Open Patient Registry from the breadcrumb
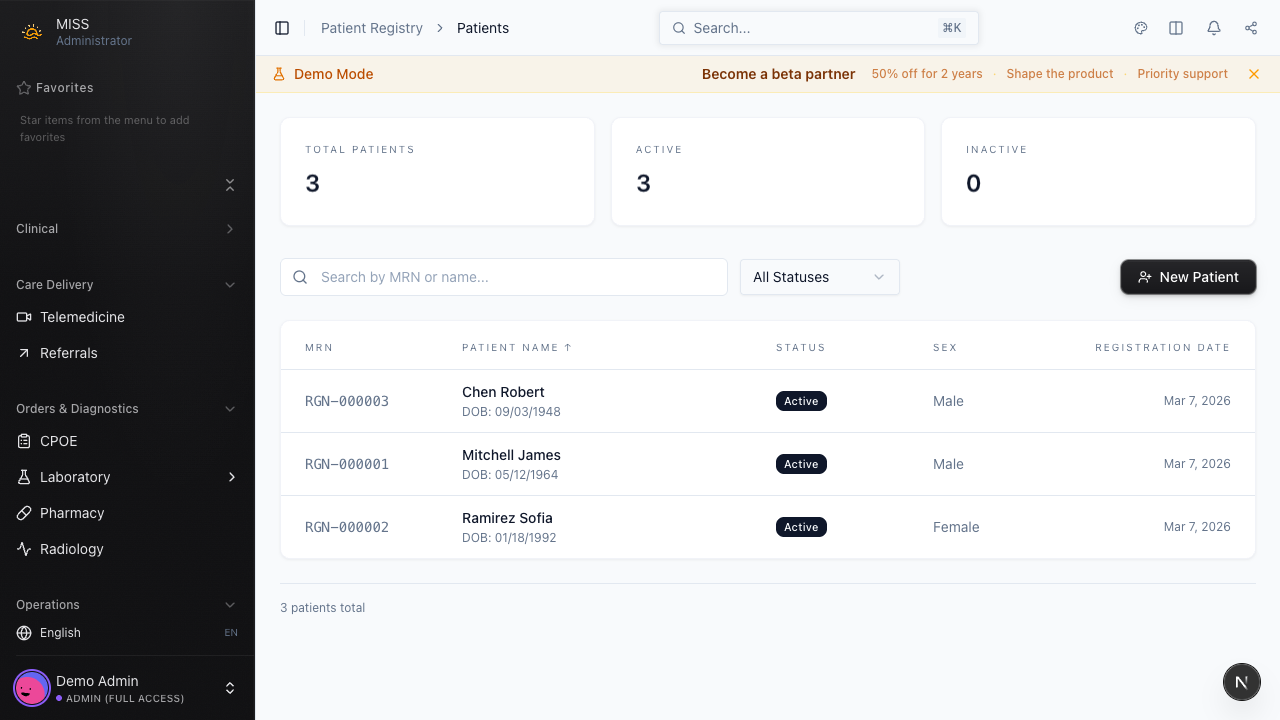 pyautogui.click(x=372, y=28)
